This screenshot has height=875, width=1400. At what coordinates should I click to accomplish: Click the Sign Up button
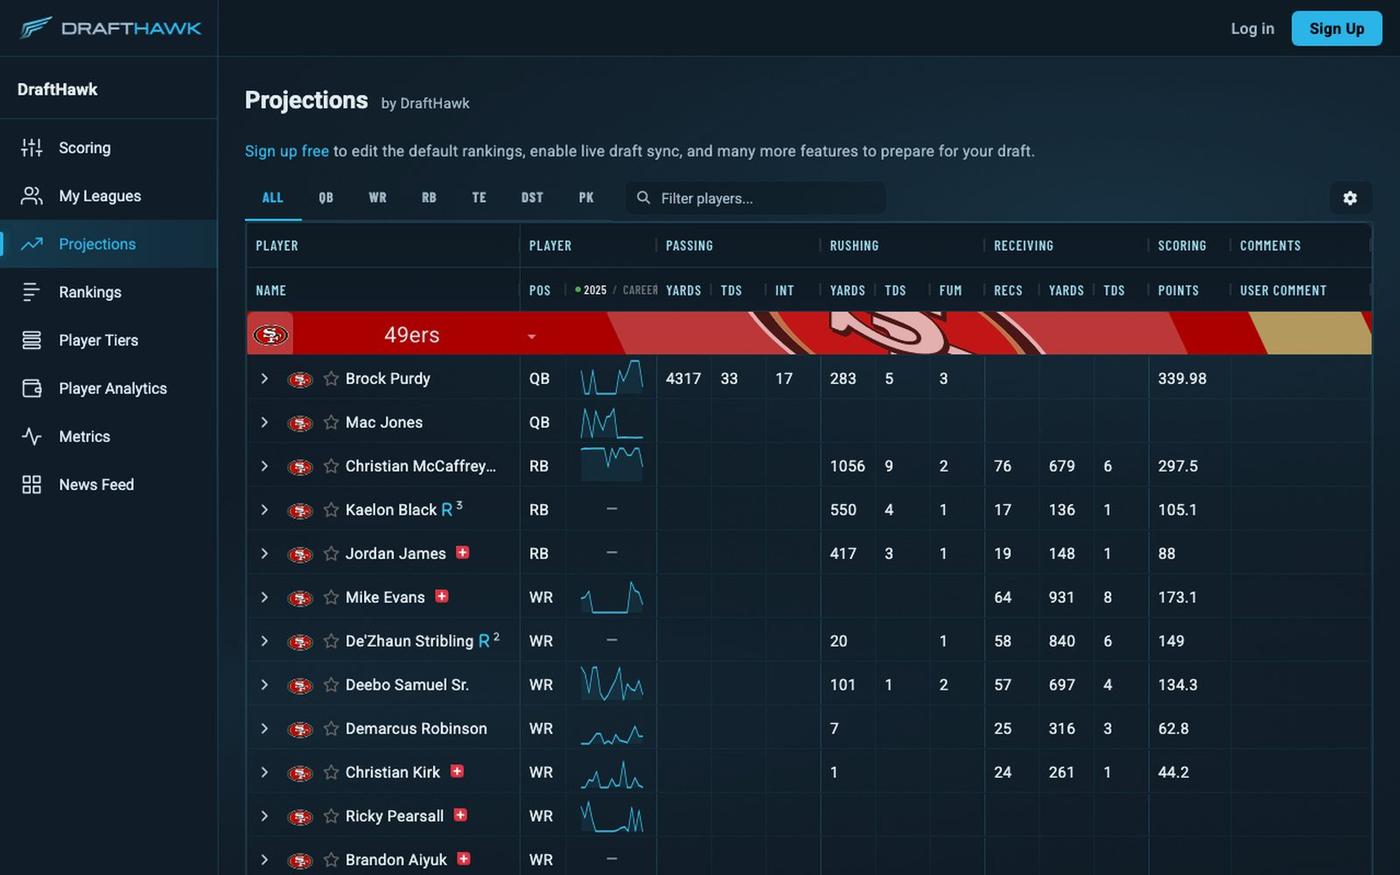1337,28
